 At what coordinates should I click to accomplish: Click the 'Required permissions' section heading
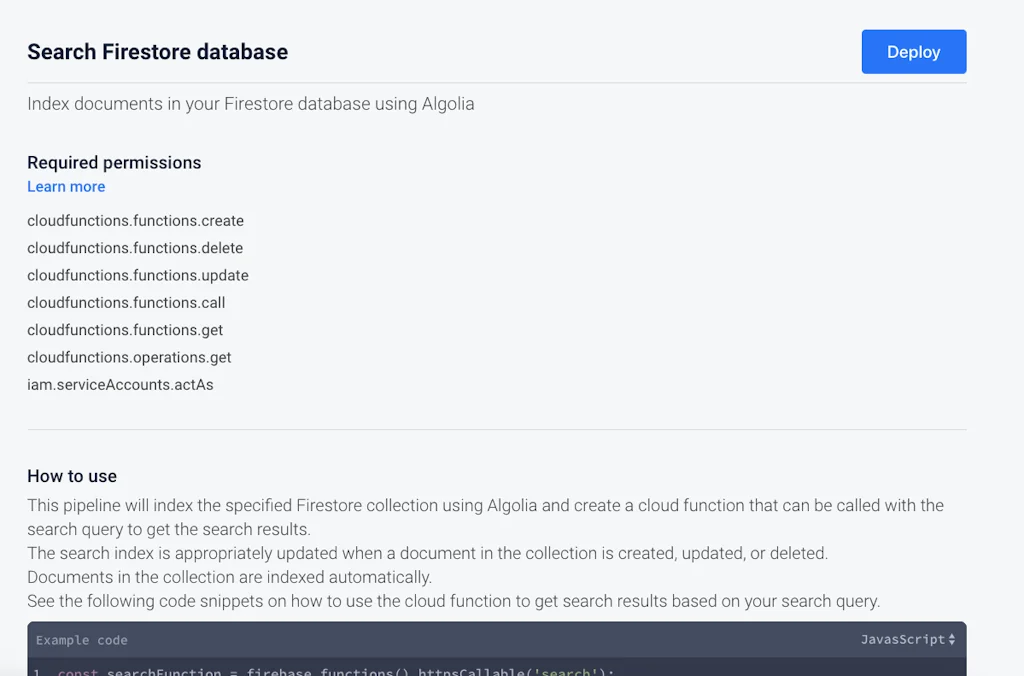pyautogui.click(x=114, y=162)
